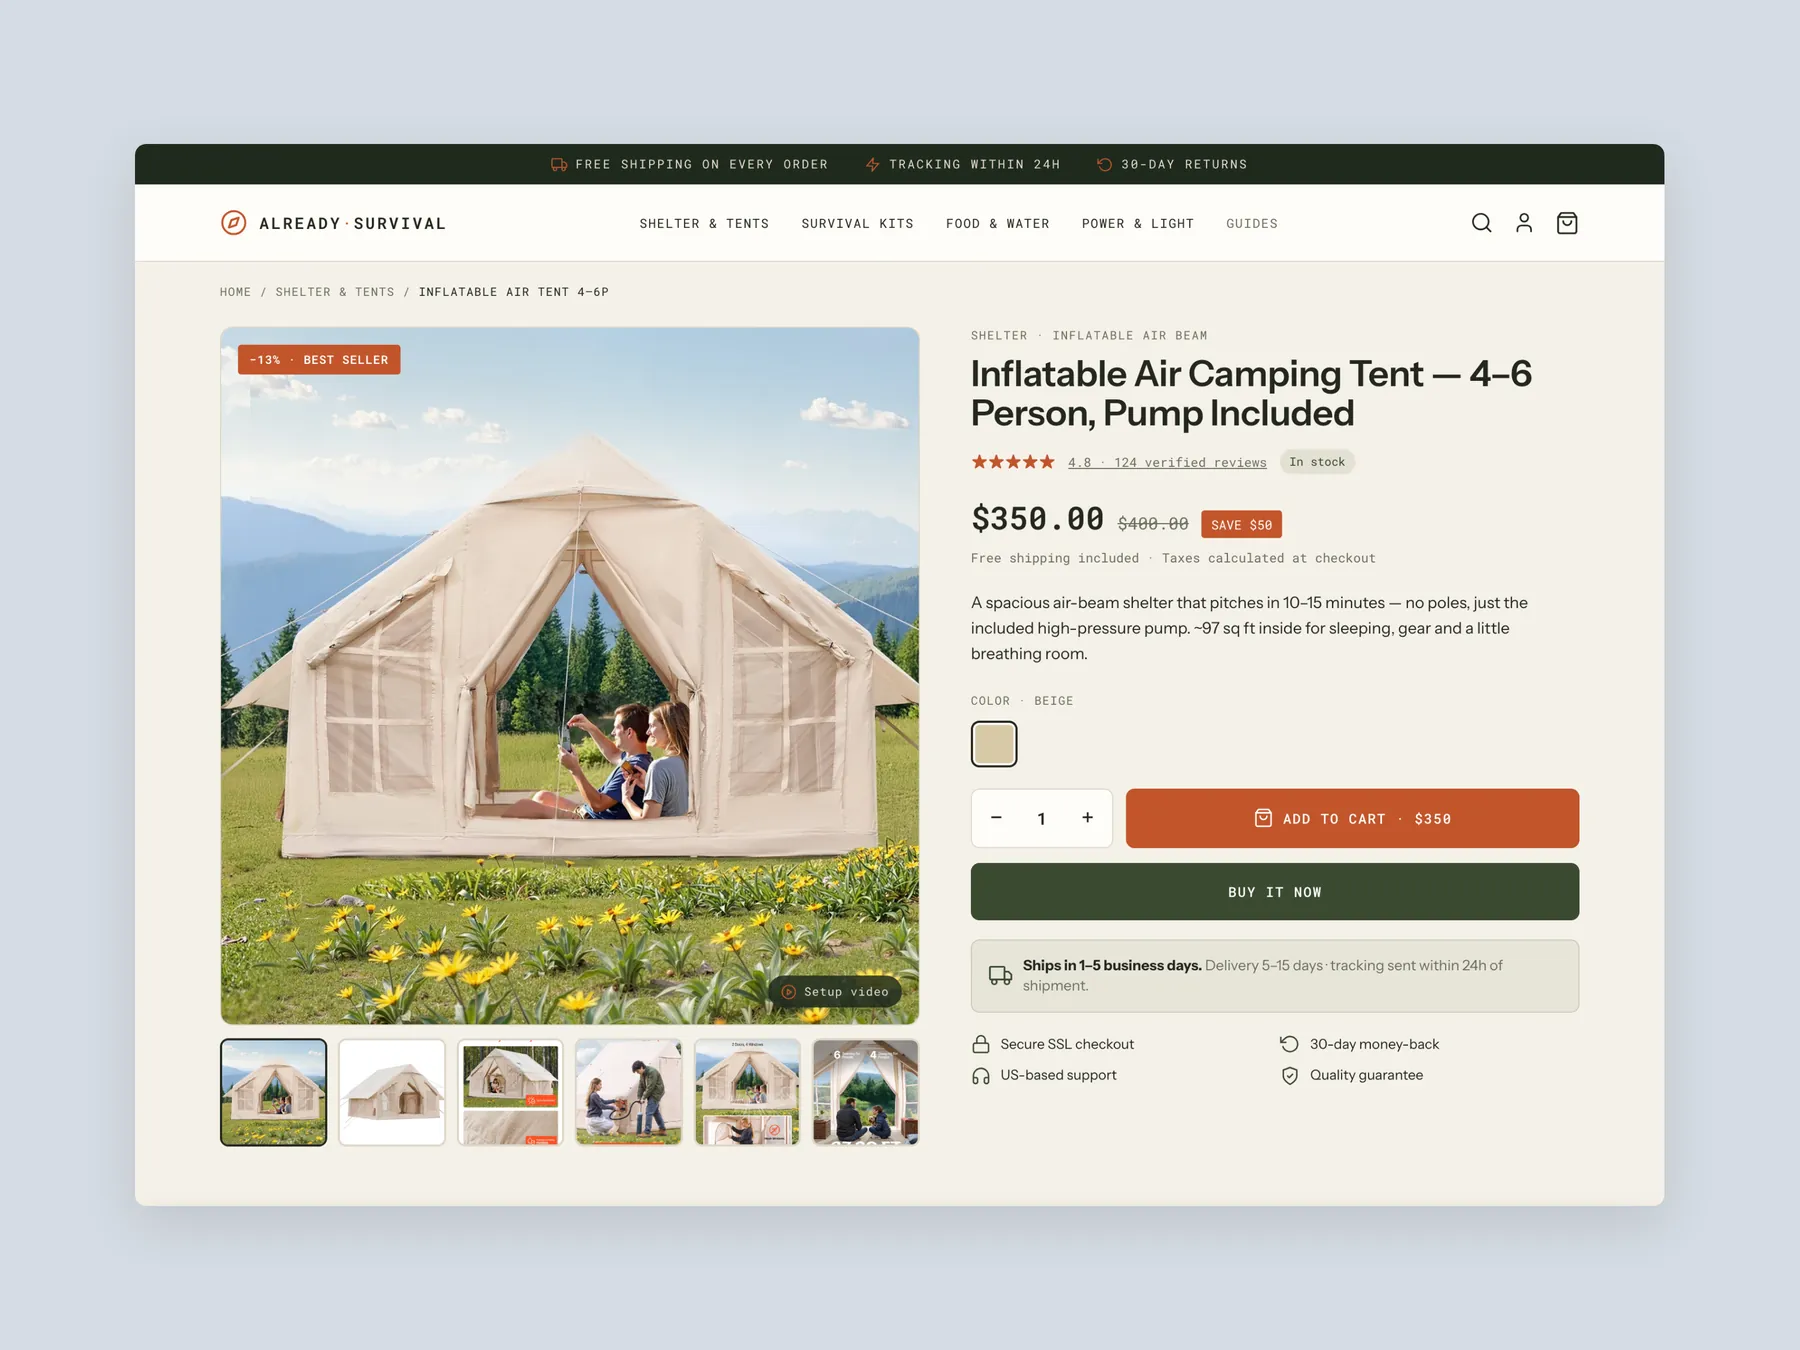Click the quantity field showing 1
1800x1350 pixels.
tap(1041, 818)
